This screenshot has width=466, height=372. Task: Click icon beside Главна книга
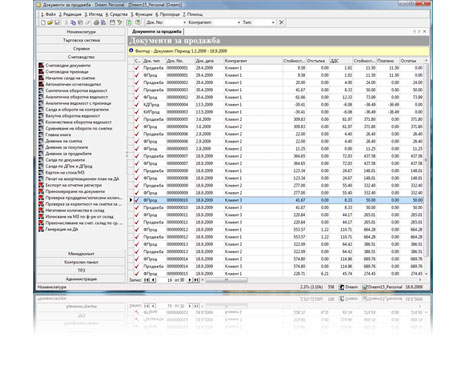41,135
